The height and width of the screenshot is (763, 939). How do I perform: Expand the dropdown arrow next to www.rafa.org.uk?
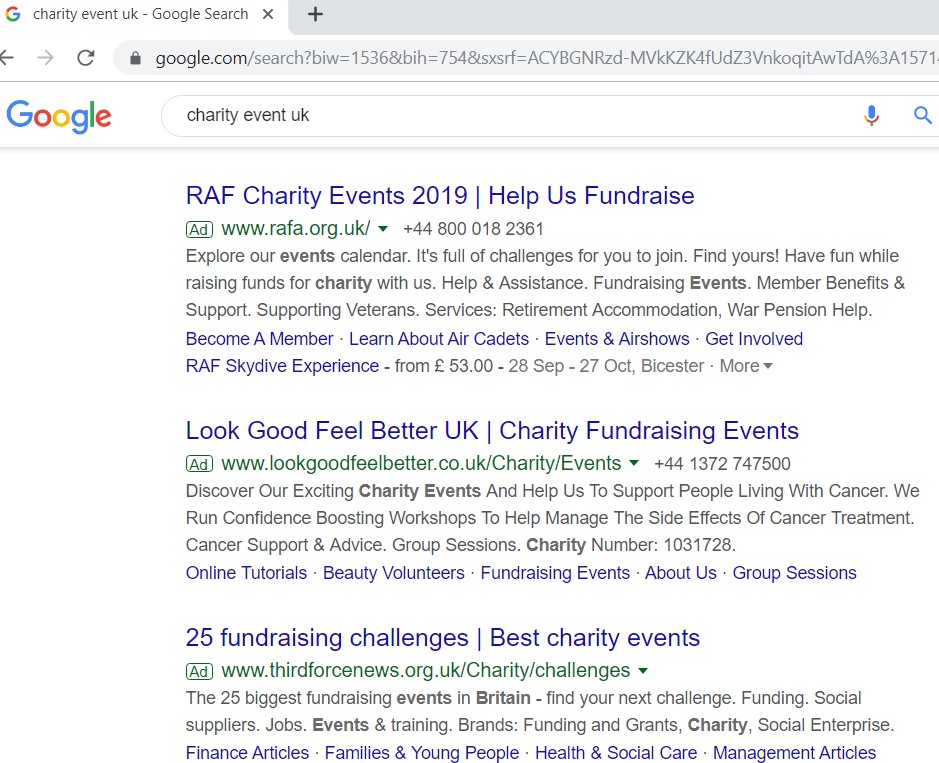point(383,229)
